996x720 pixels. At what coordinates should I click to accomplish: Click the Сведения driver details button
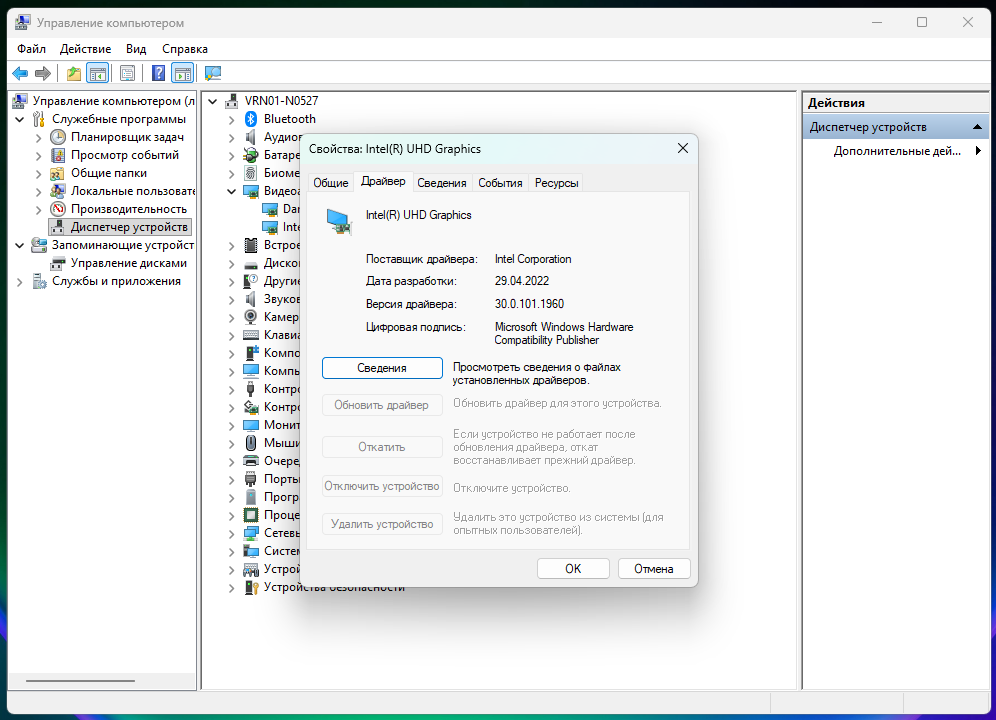click(x=382, y=368)
